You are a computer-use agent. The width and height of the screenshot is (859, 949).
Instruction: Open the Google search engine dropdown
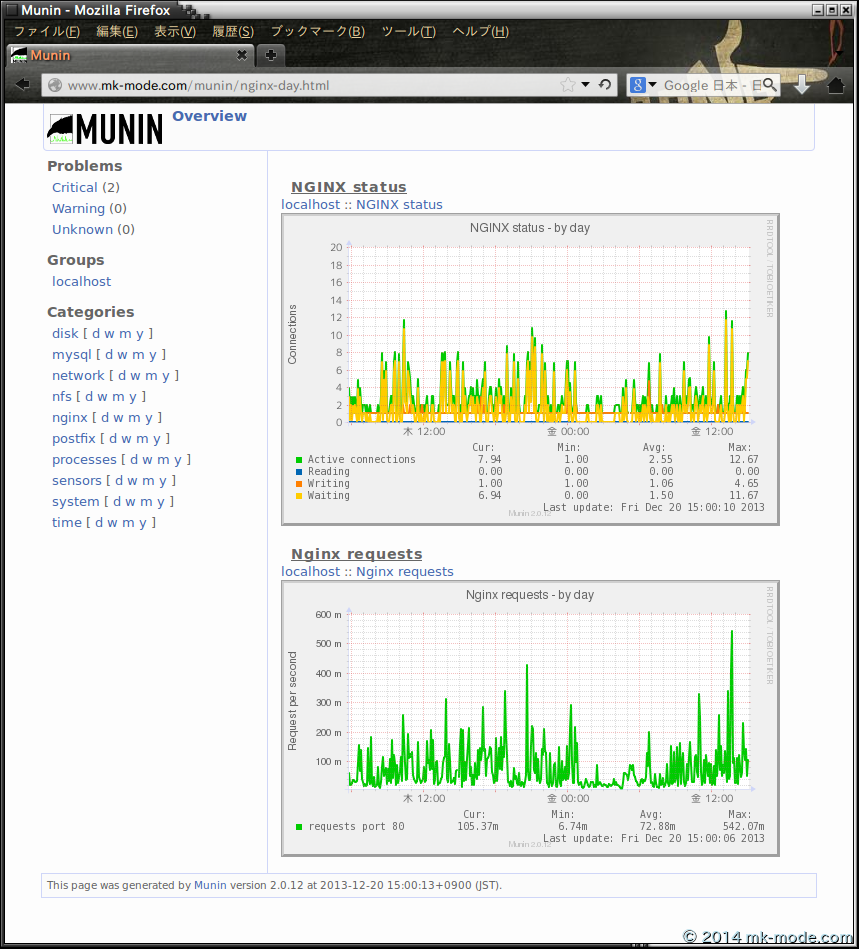pyautogui.click(x=643, y=85)
